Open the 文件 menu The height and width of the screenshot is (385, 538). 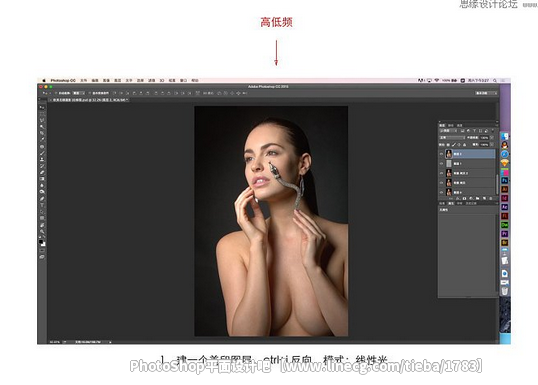[x=84, y=80]
